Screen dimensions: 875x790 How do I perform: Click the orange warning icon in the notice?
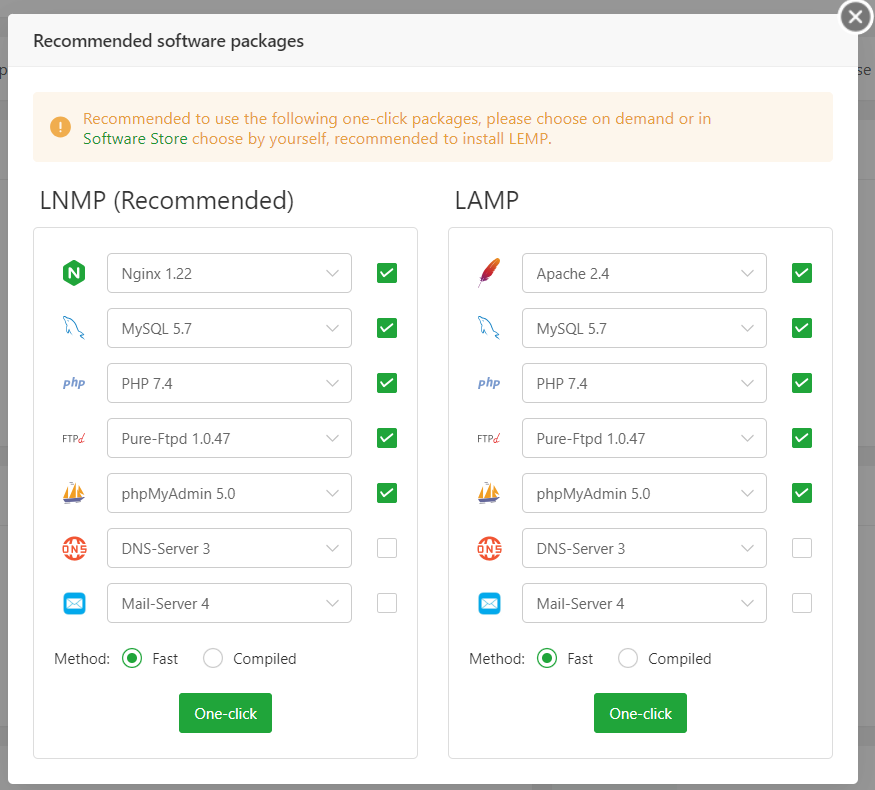60,127
